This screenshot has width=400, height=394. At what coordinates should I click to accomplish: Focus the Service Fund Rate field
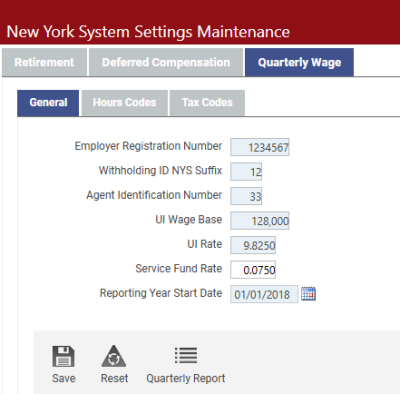point(253,270)
